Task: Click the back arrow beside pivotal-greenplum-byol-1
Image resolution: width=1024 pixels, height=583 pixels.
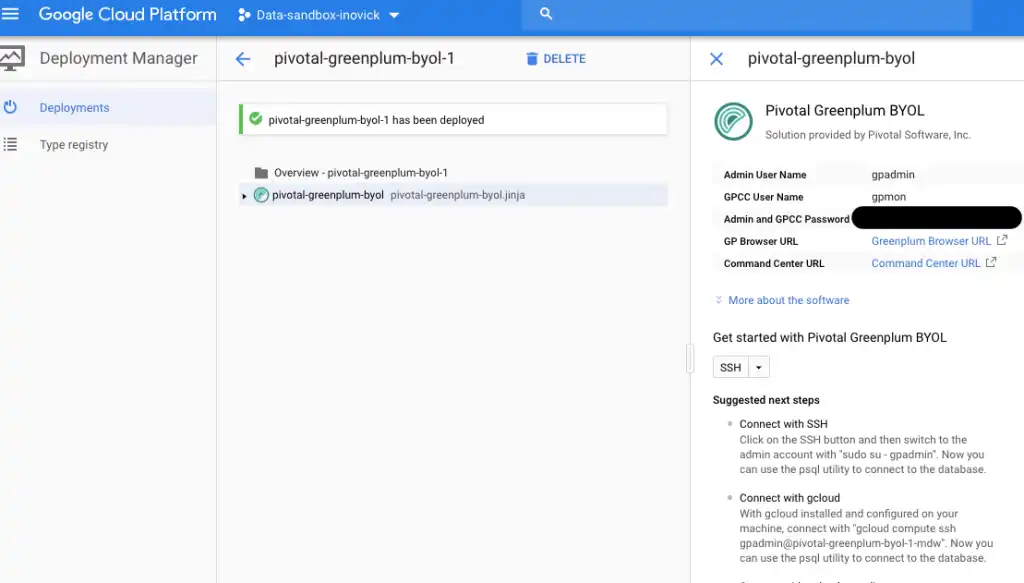Action: pyautogui.click(x=242, y=59)
